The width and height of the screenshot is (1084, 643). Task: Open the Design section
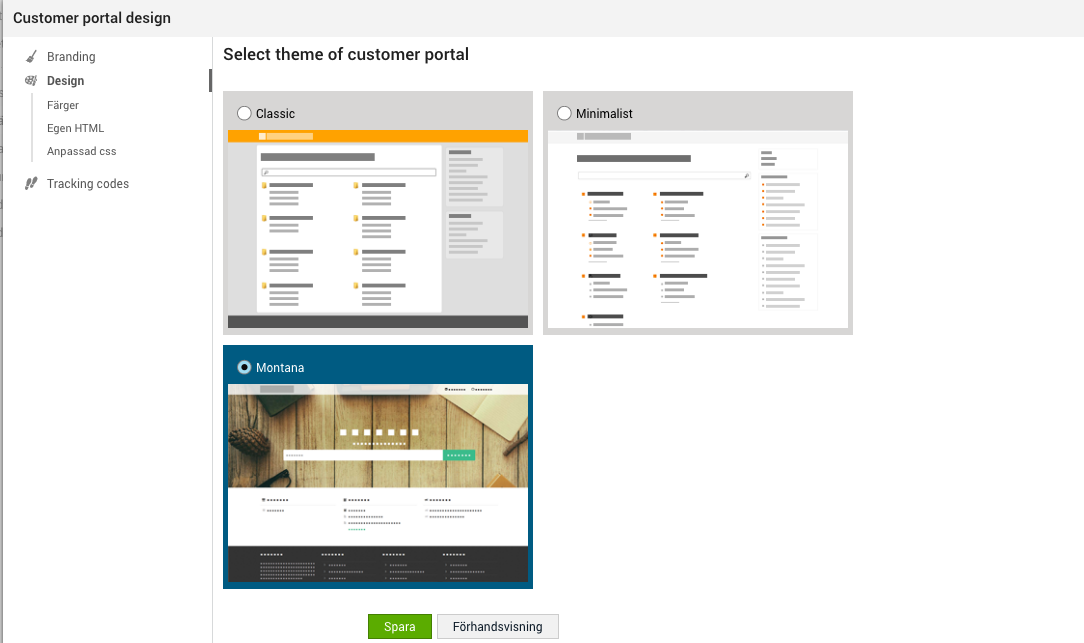[x=66, y=81]
